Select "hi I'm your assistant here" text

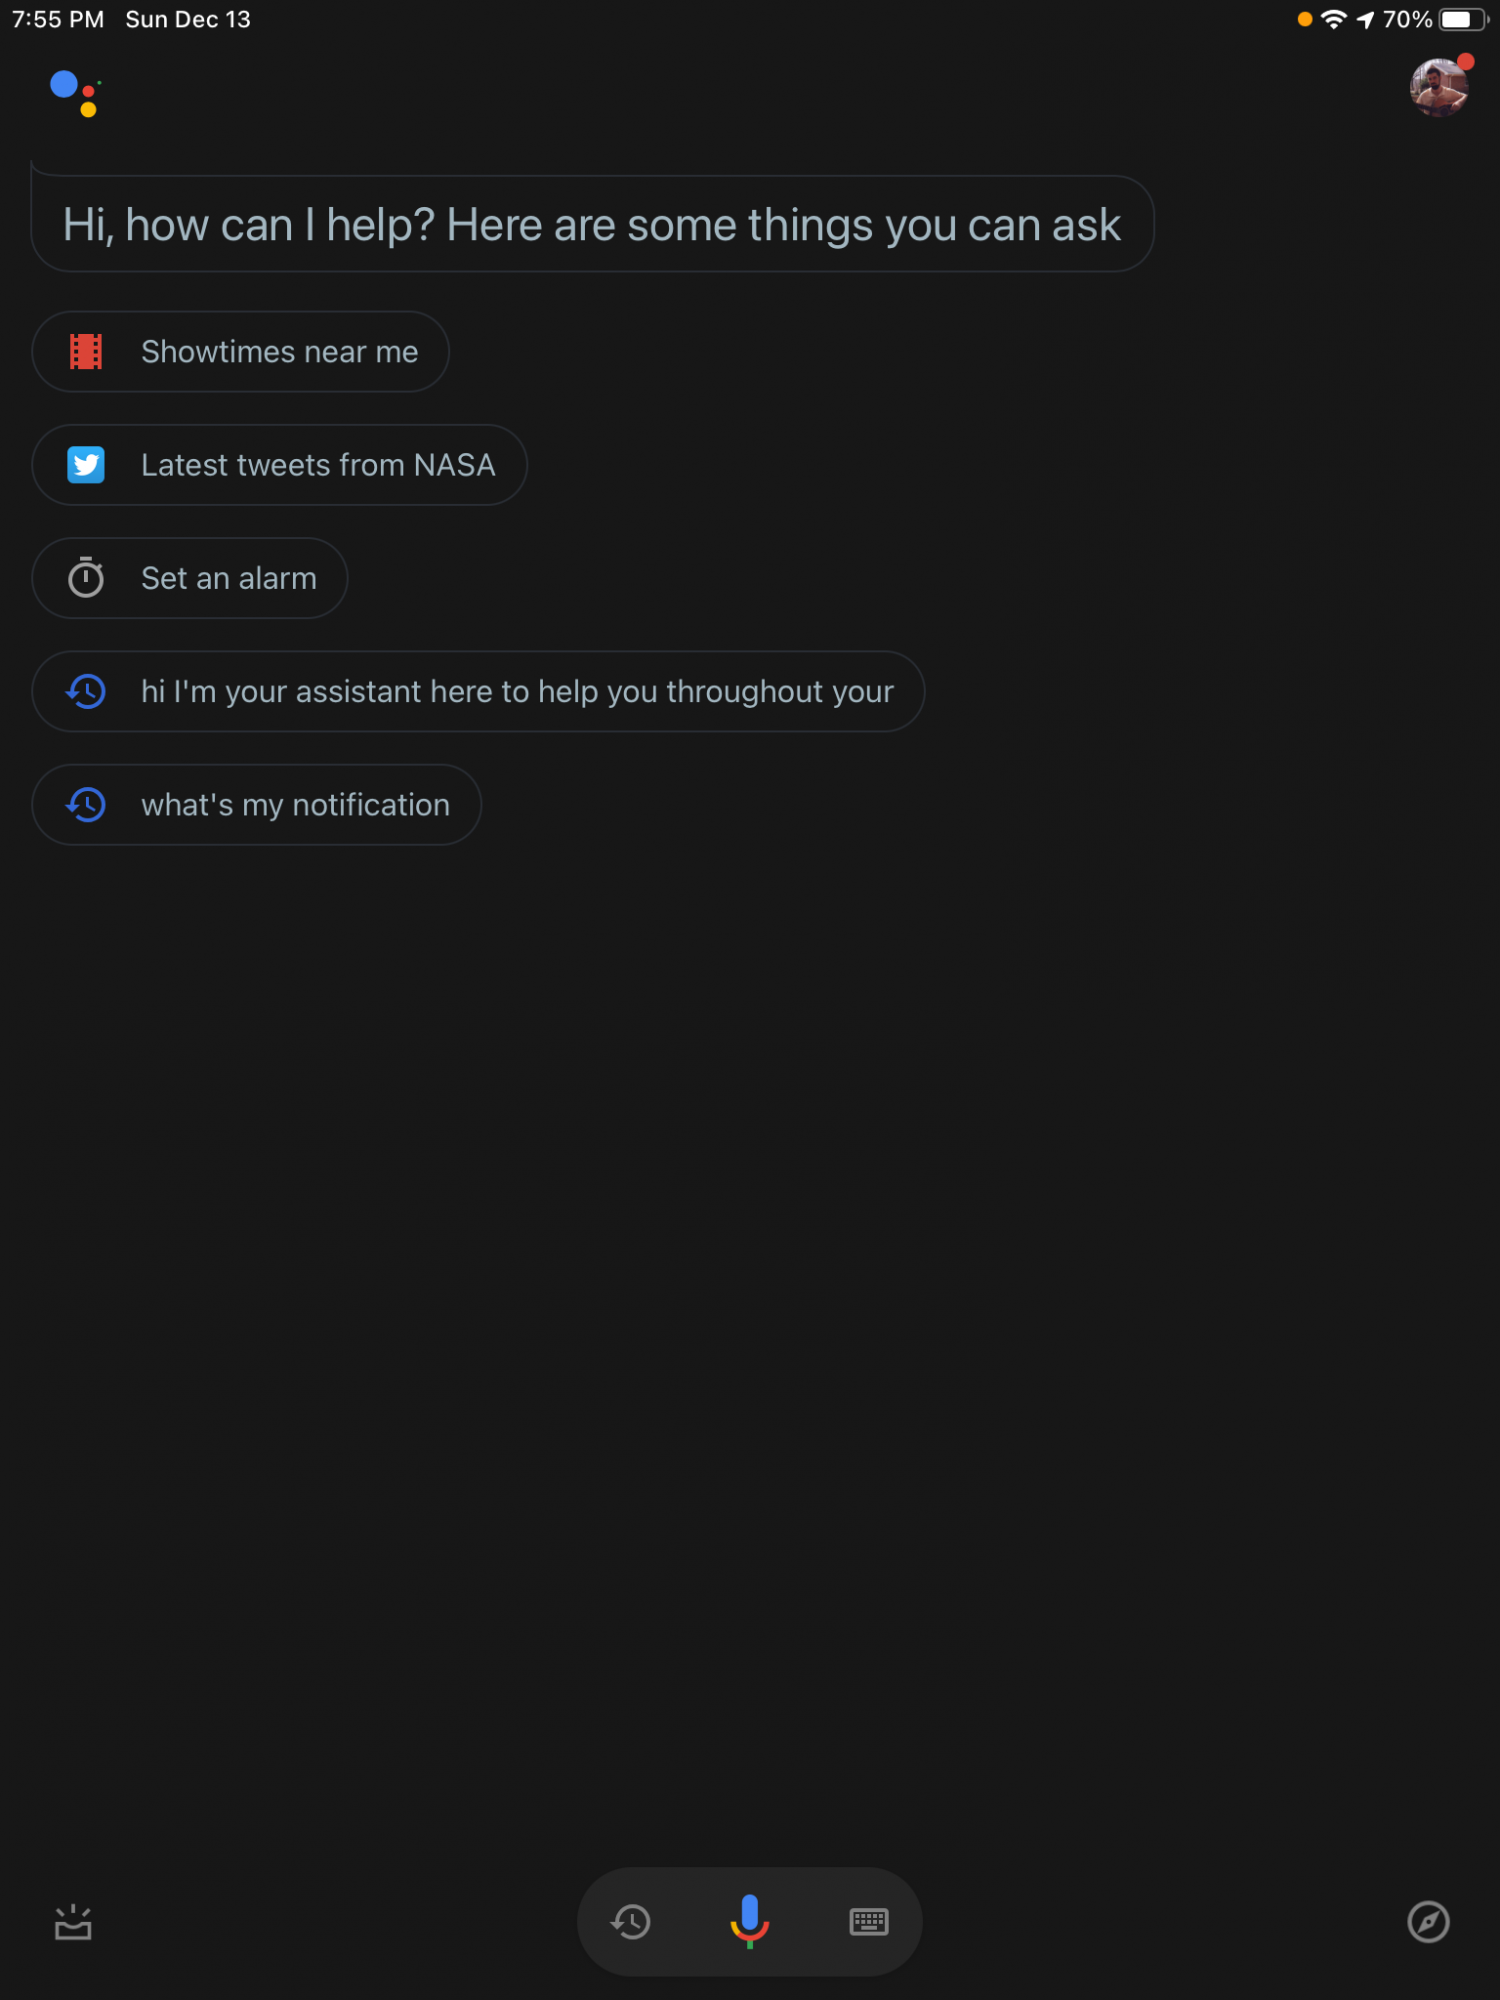click(517, 691)
